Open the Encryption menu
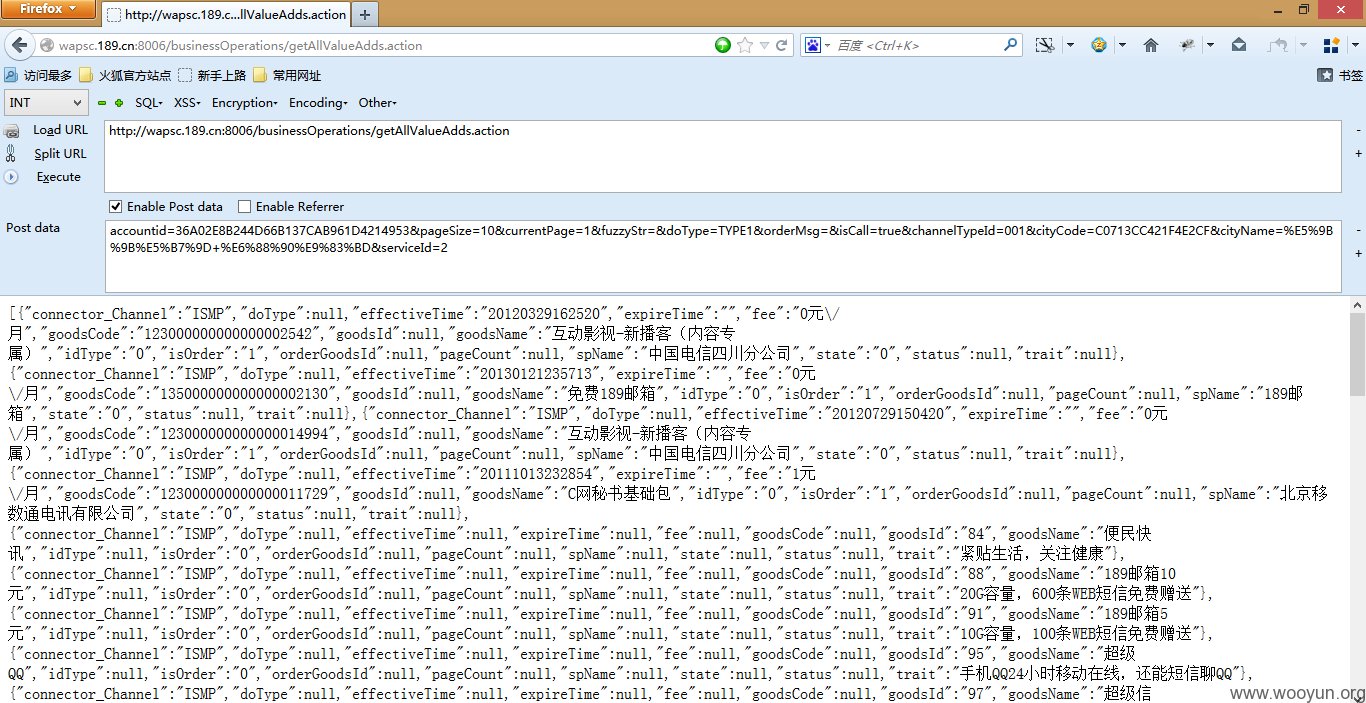 point(245,103)
